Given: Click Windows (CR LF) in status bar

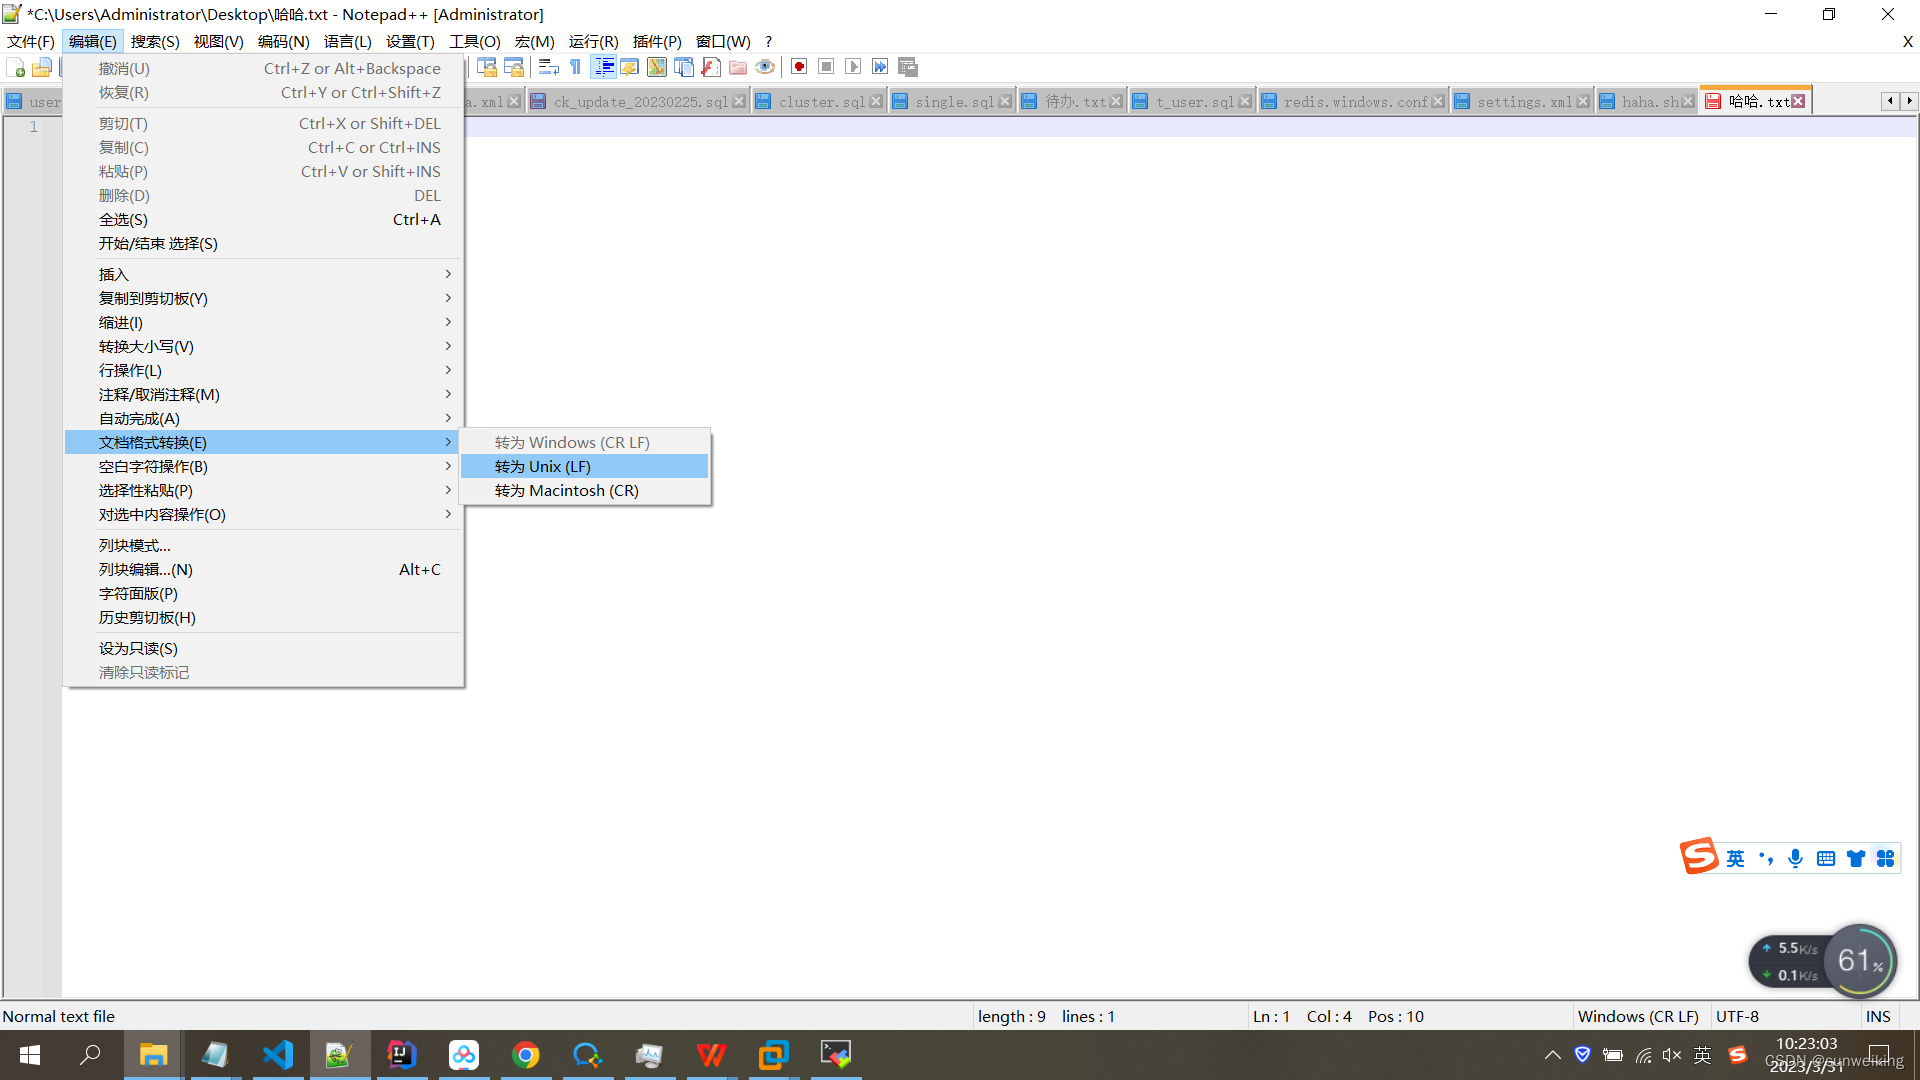Looking at the screenshot, I should pos(1638,1016).
